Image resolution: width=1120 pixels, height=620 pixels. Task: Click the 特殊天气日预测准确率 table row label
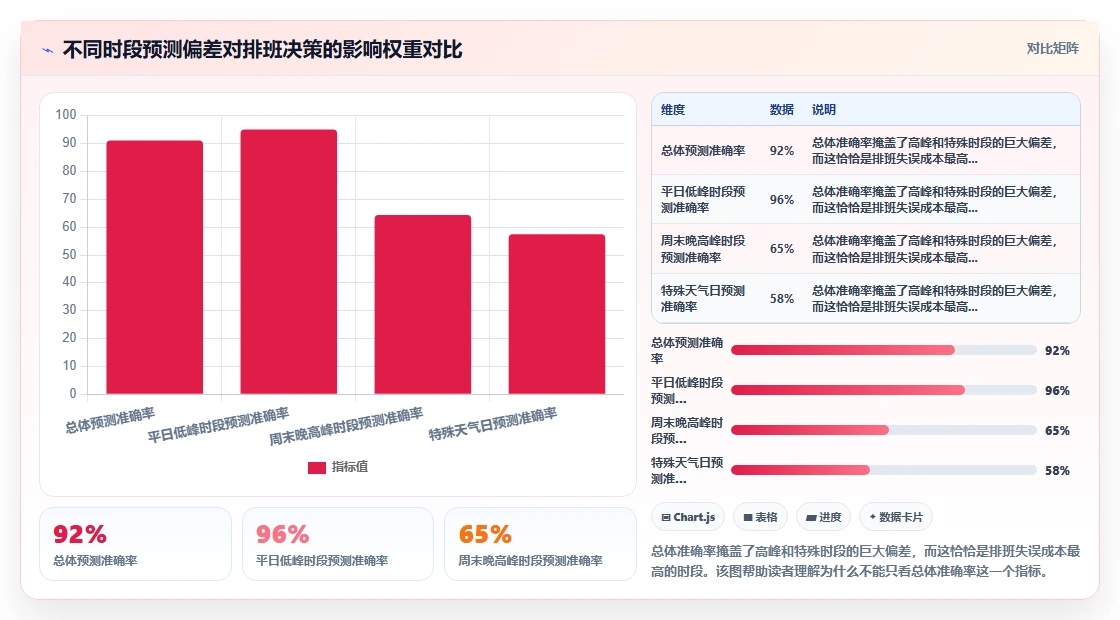pos(703,299)
